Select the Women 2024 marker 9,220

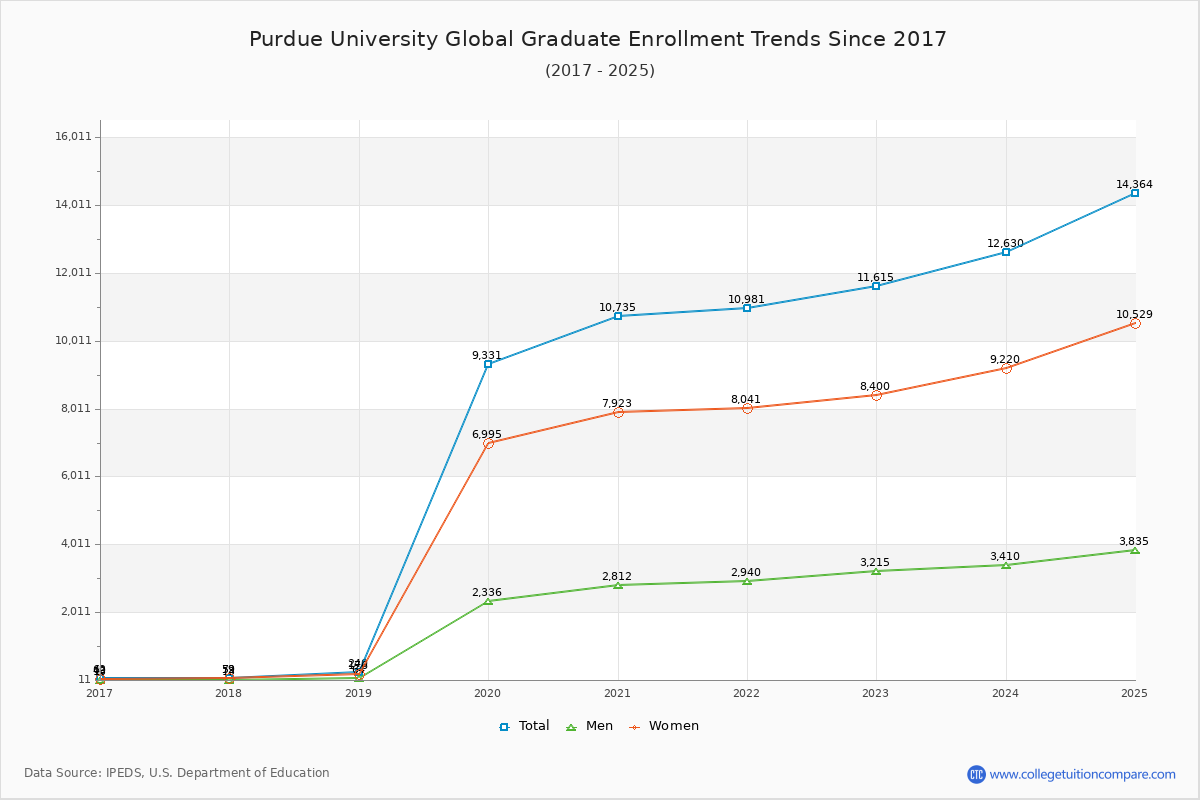tap(1006, 368)
